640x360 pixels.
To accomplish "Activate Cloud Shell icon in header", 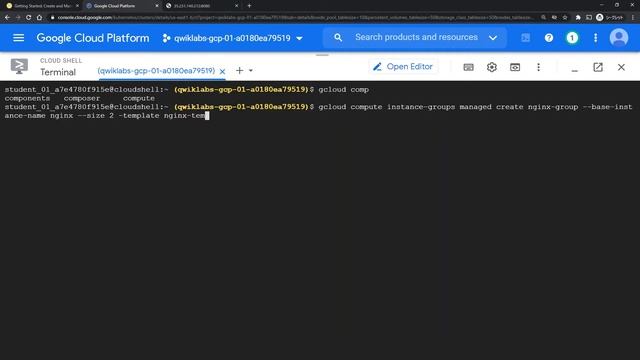I will tap(525, 38).
